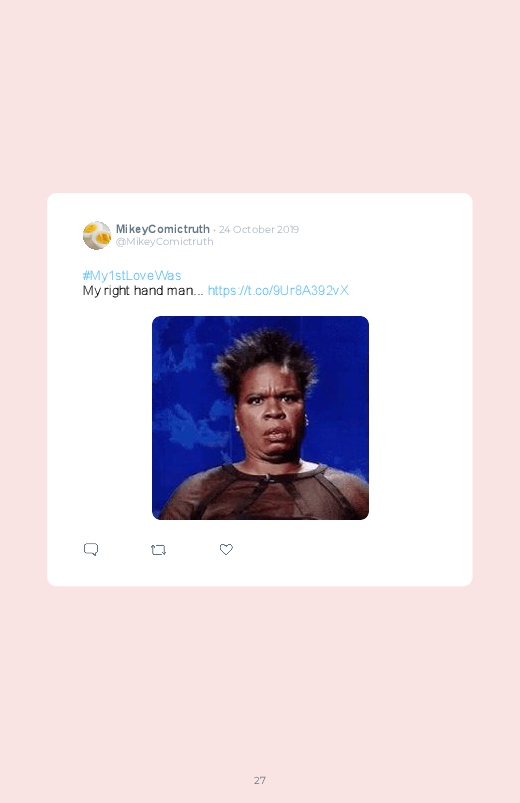Image resolution: width=520 pixels, height=803 pixels.
Task: Click the sheer brown top in the GIF
Action: coord(266,494)
